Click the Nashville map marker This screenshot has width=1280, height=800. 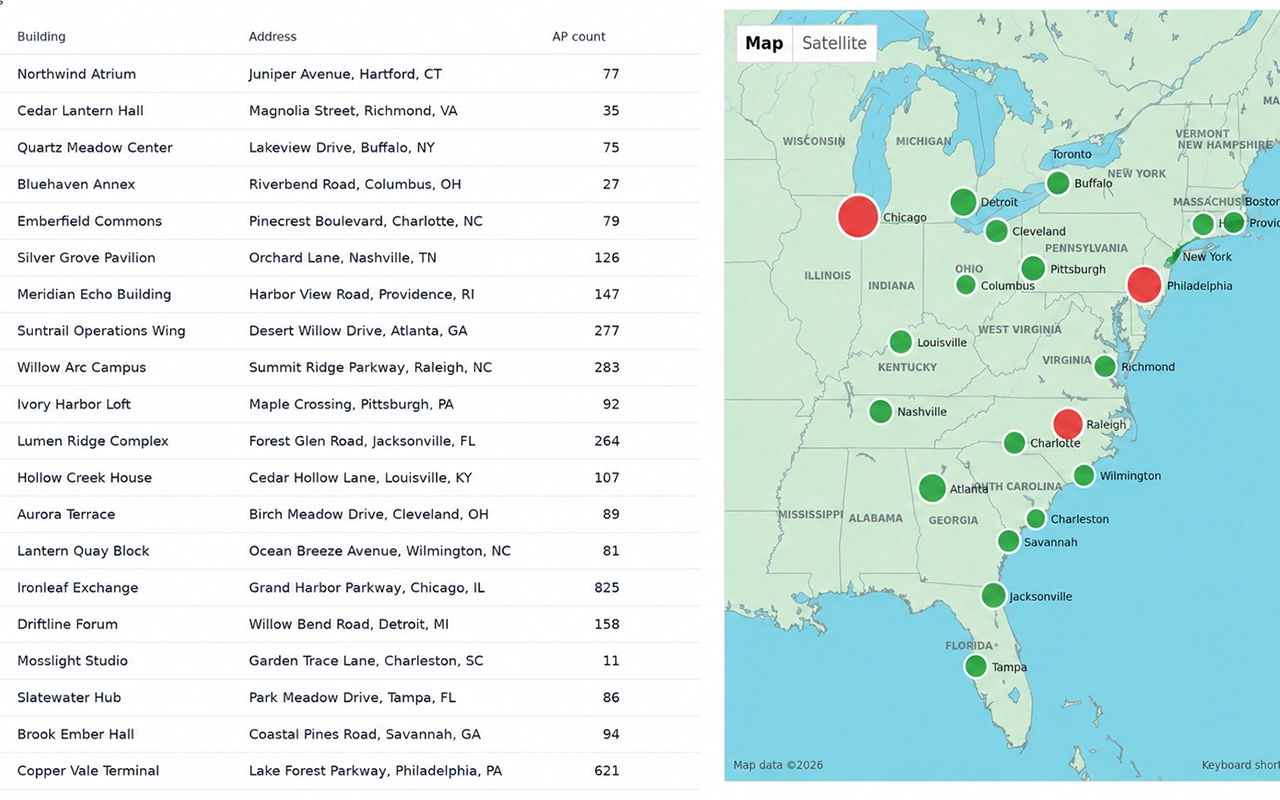tap(880, 411)
